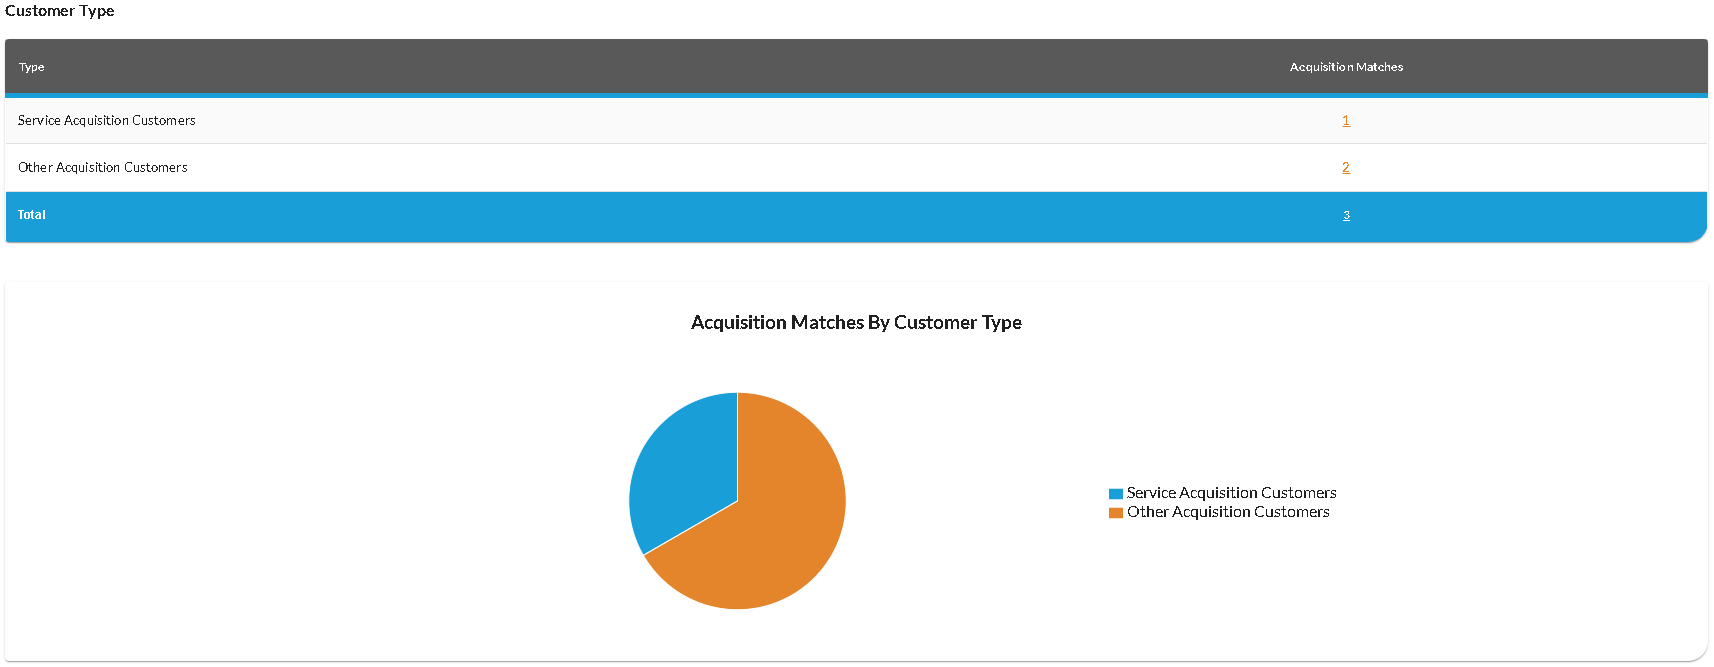
Task: Open the Total acquisition matches link
Action: pos(1346,216)
